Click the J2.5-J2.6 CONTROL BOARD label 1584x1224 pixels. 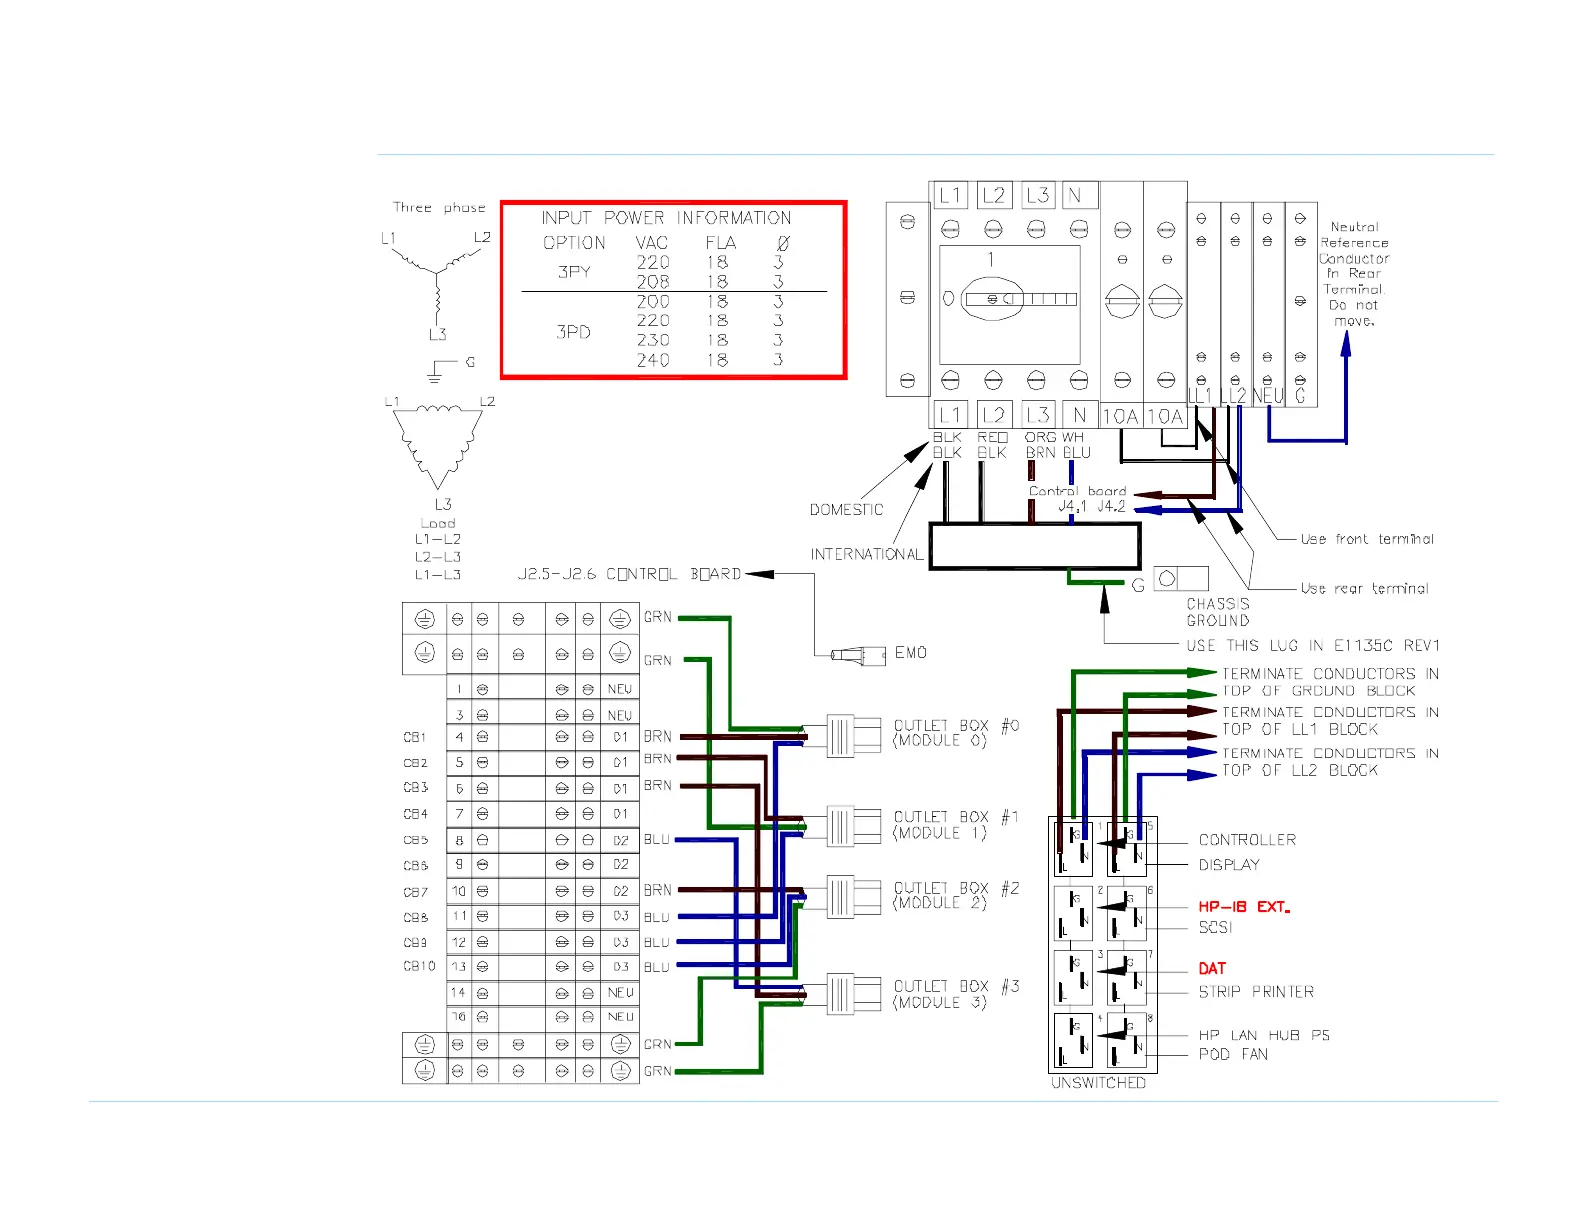pos(630,574)
